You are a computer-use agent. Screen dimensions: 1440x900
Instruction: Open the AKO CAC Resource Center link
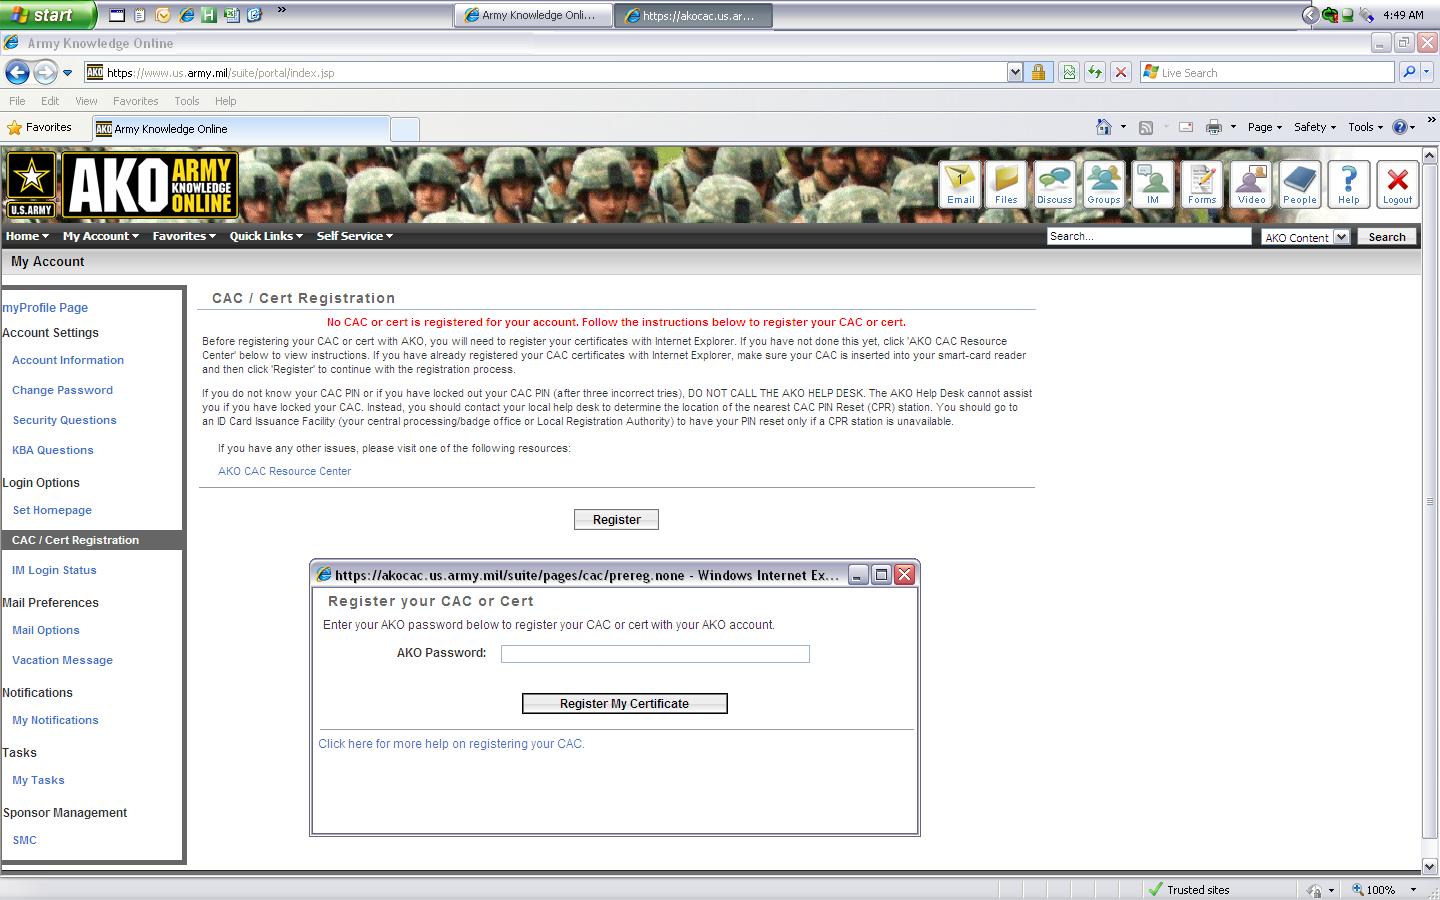coord(284,471)
